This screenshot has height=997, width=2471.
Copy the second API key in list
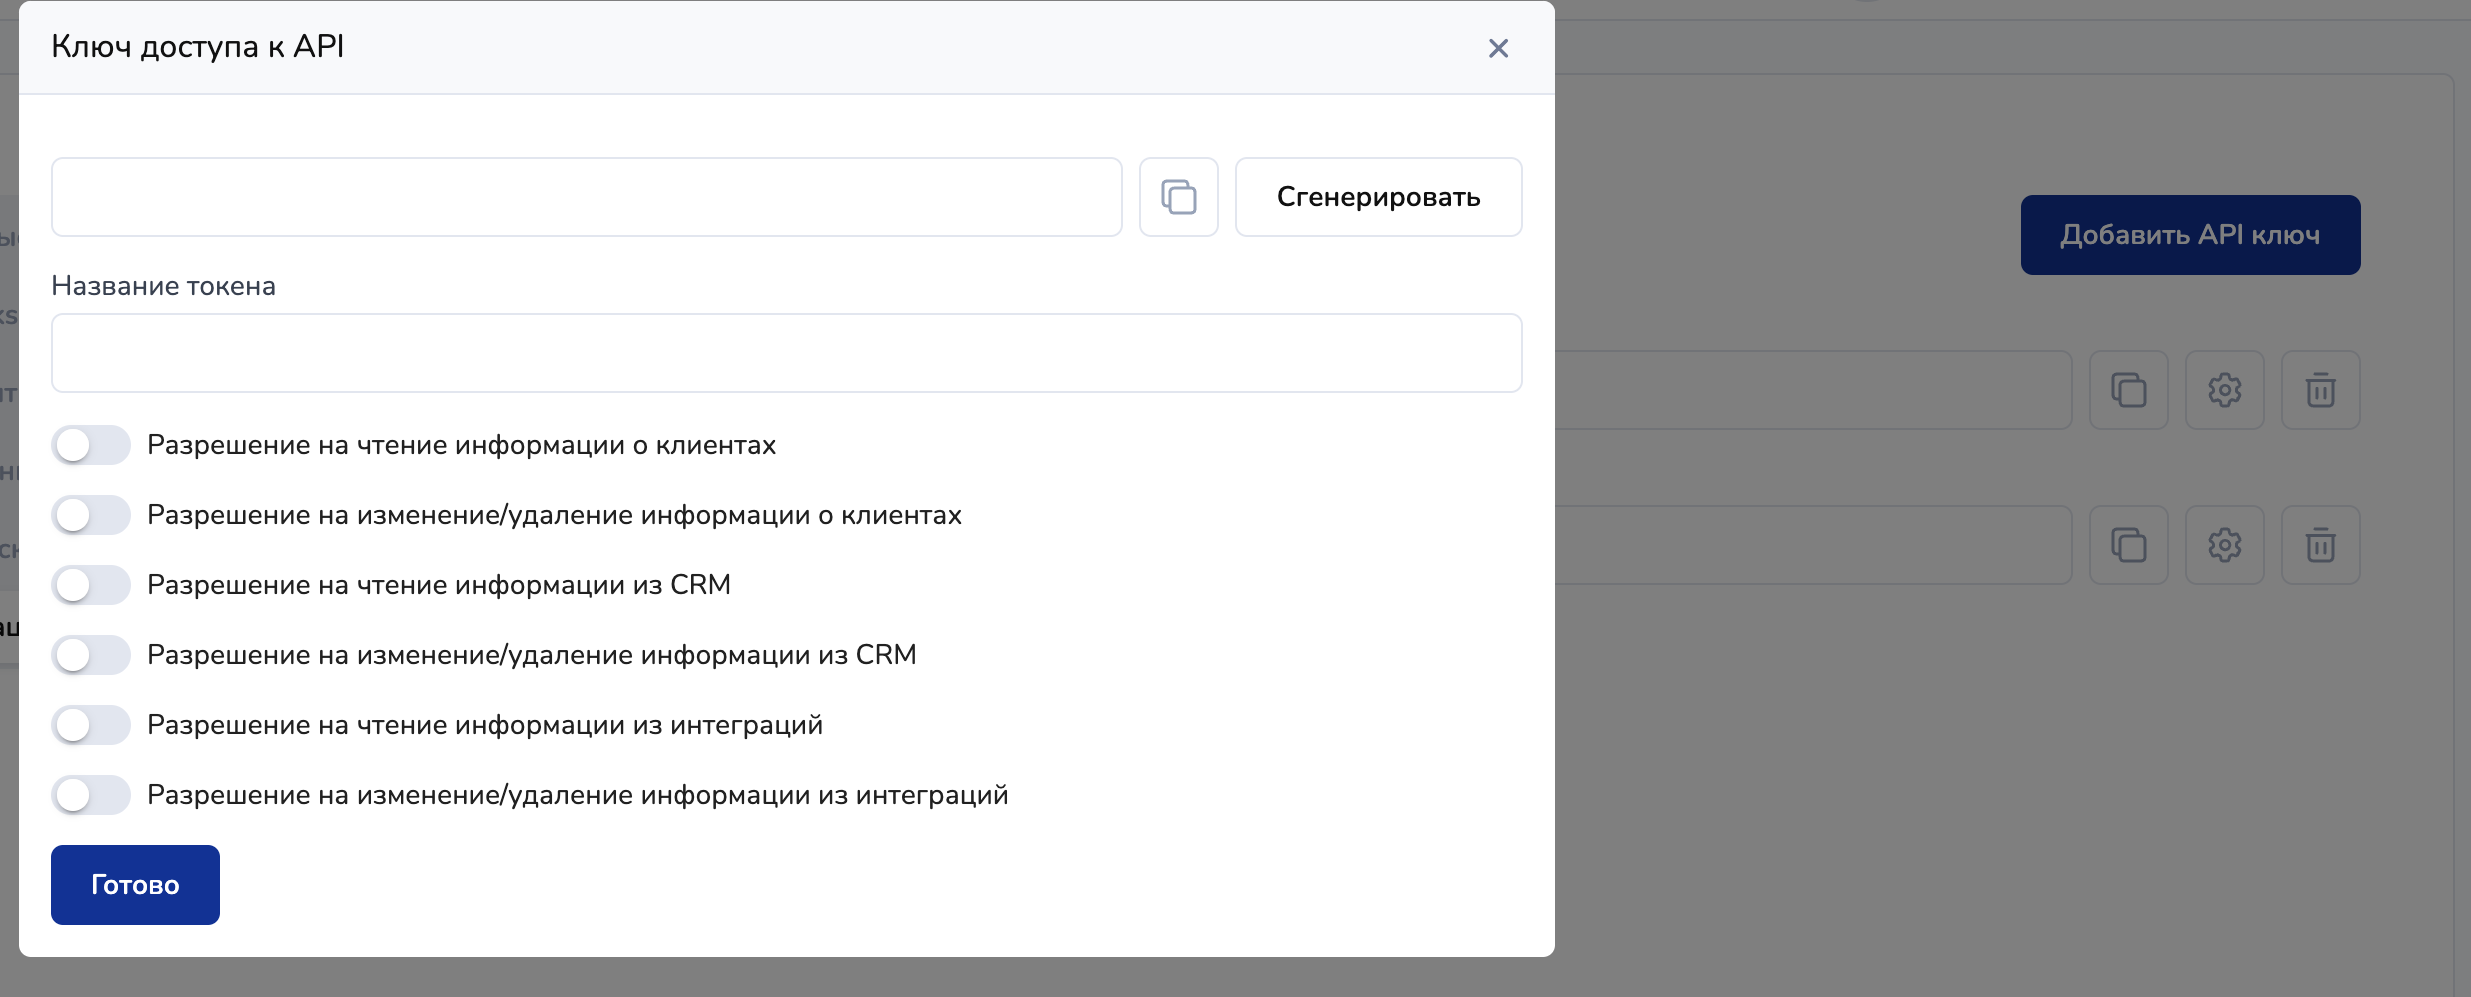2128,545
